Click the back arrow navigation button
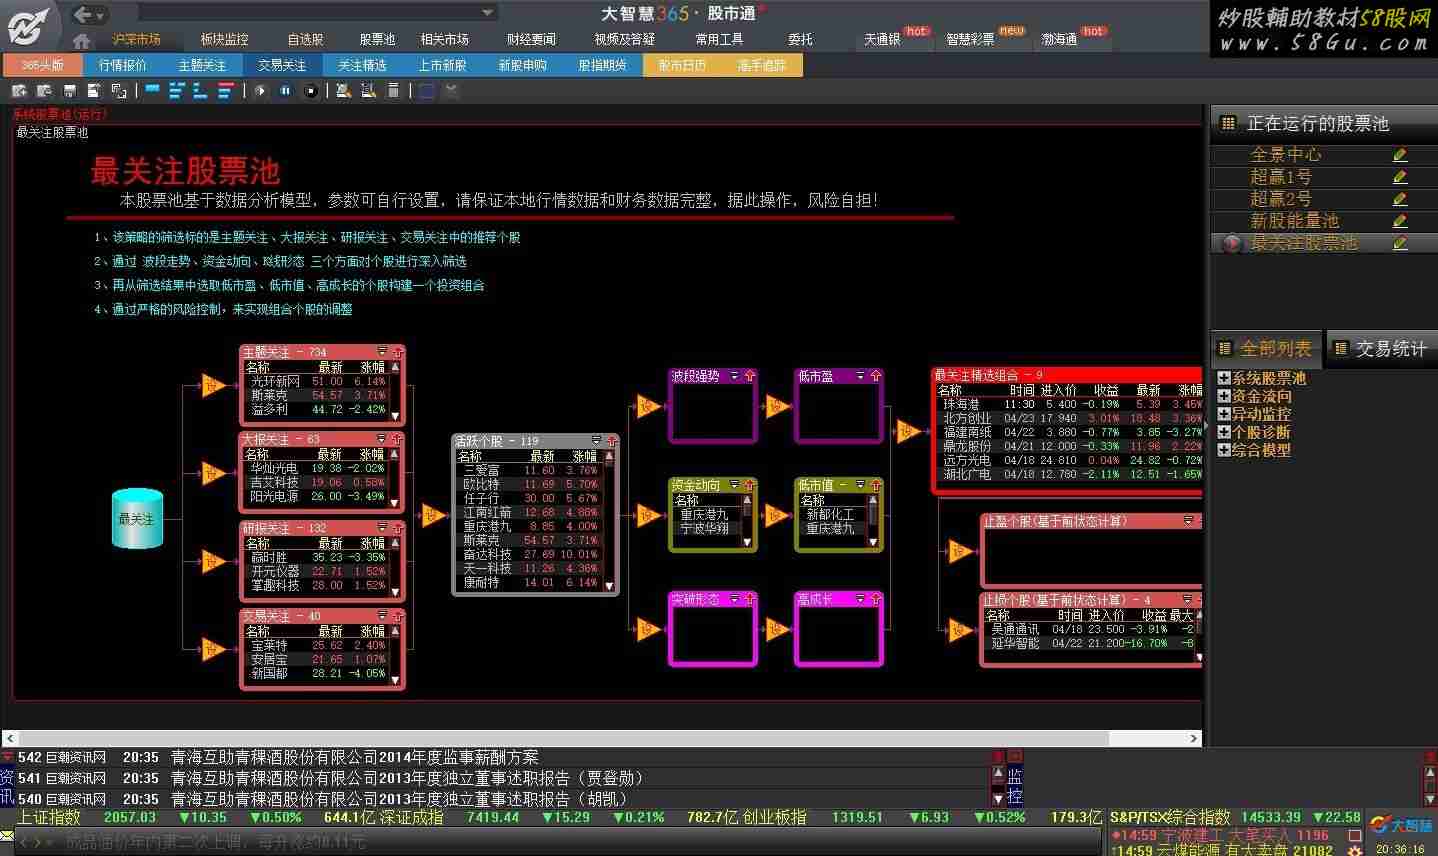 tap(84, 14)
